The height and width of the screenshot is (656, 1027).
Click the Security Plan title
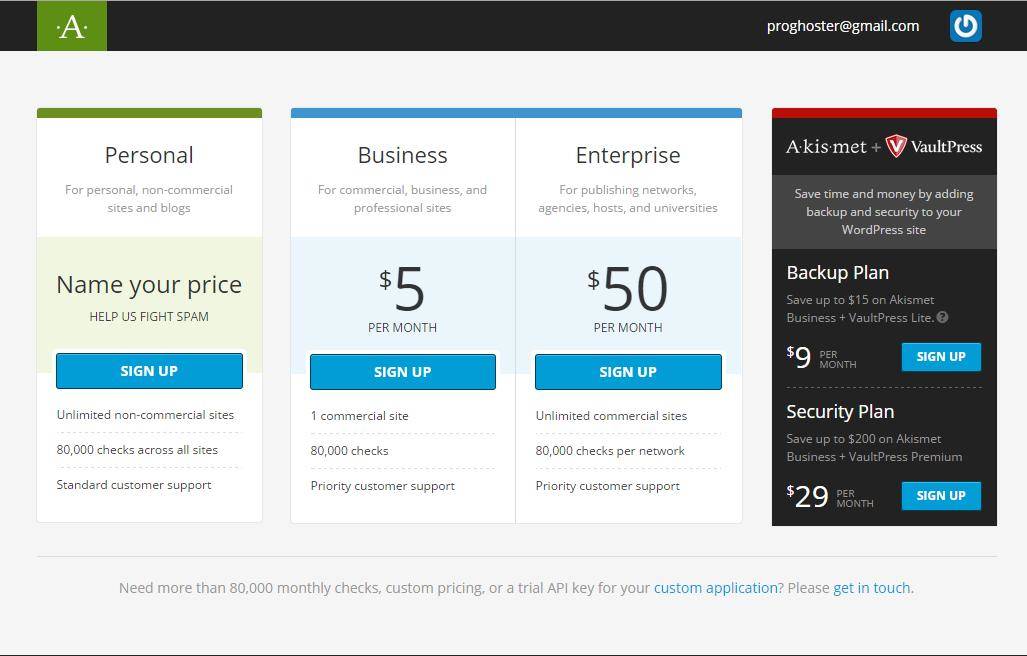coord(840,412)
